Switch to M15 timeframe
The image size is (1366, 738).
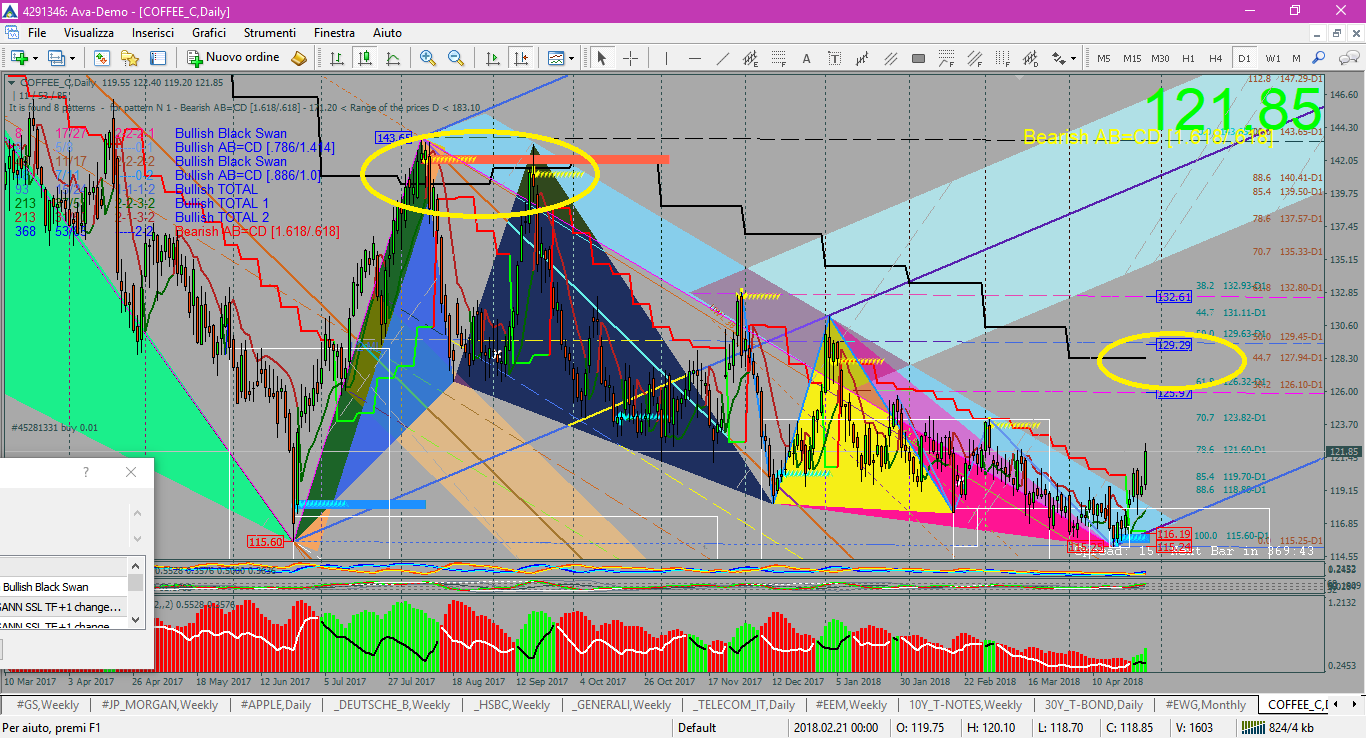click(1132, 58)
